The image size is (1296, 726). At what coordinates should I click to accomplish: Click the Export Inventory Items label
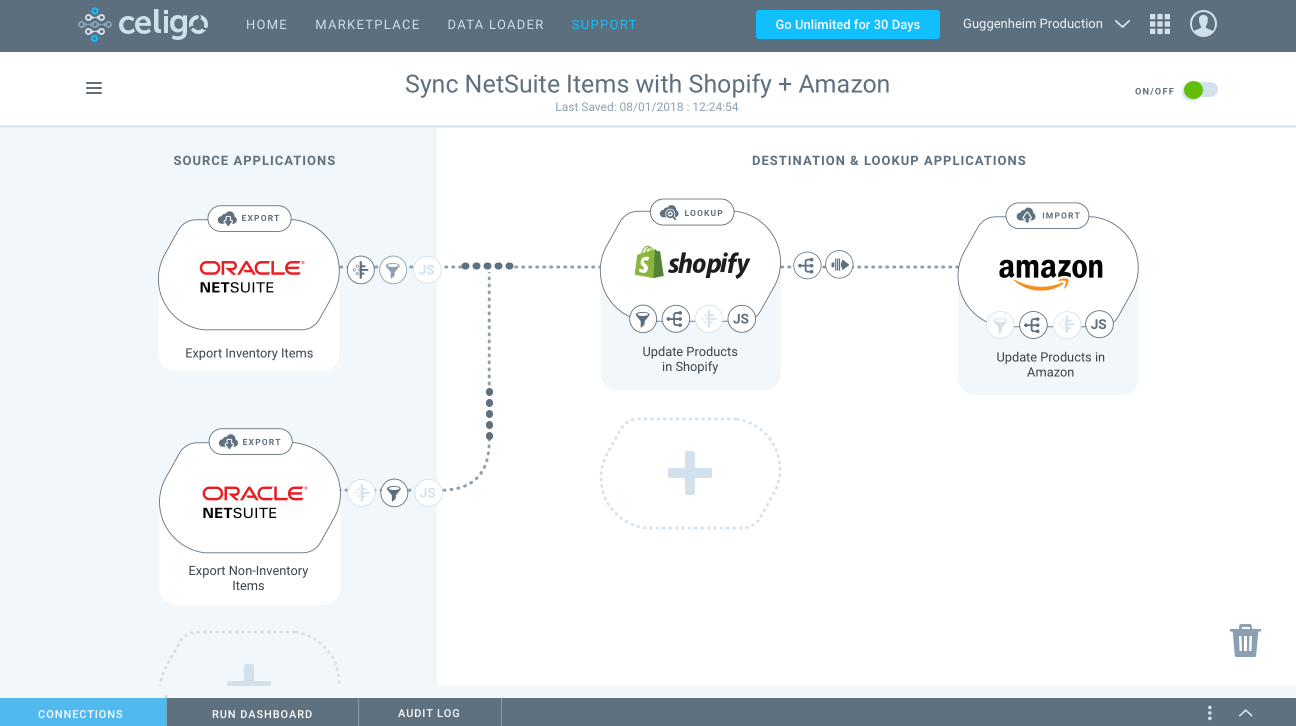(249, 353)
